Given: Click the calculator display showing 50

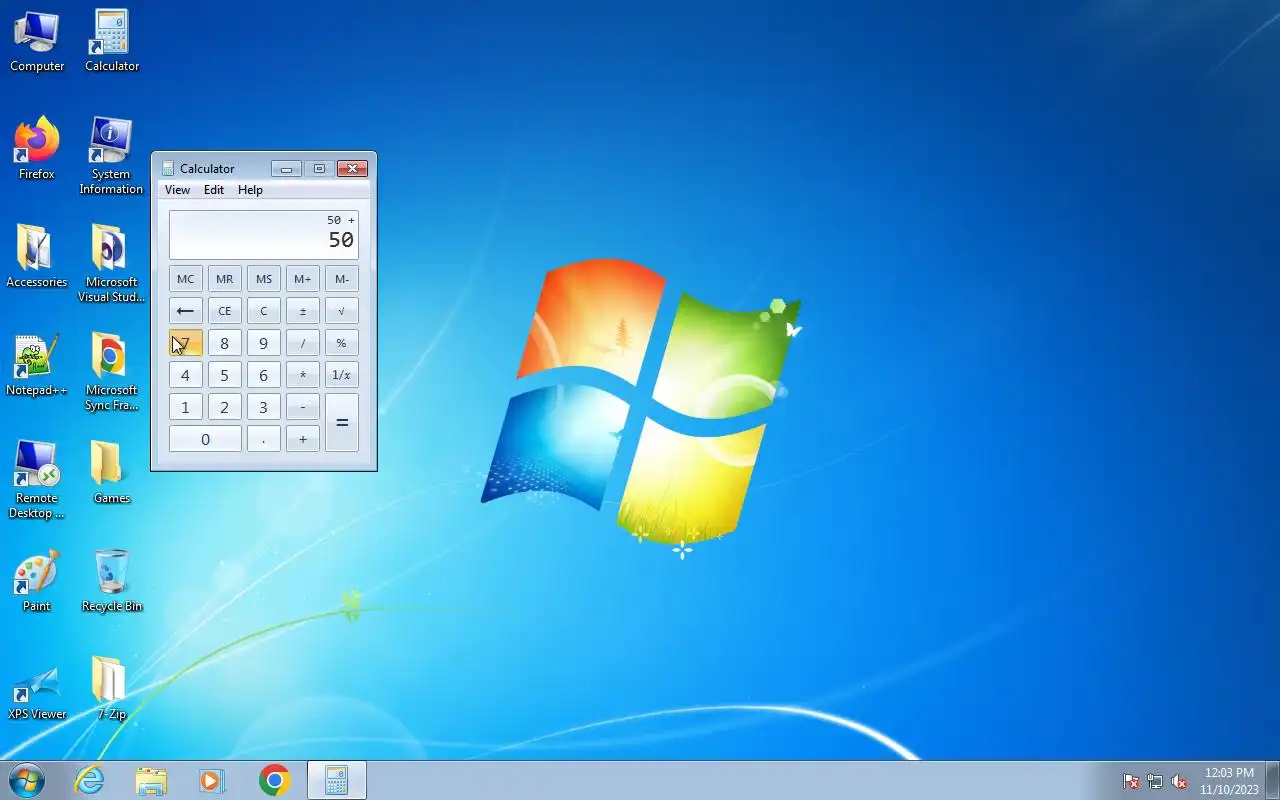Looking at the screenshot, I should tap(263, 235).
